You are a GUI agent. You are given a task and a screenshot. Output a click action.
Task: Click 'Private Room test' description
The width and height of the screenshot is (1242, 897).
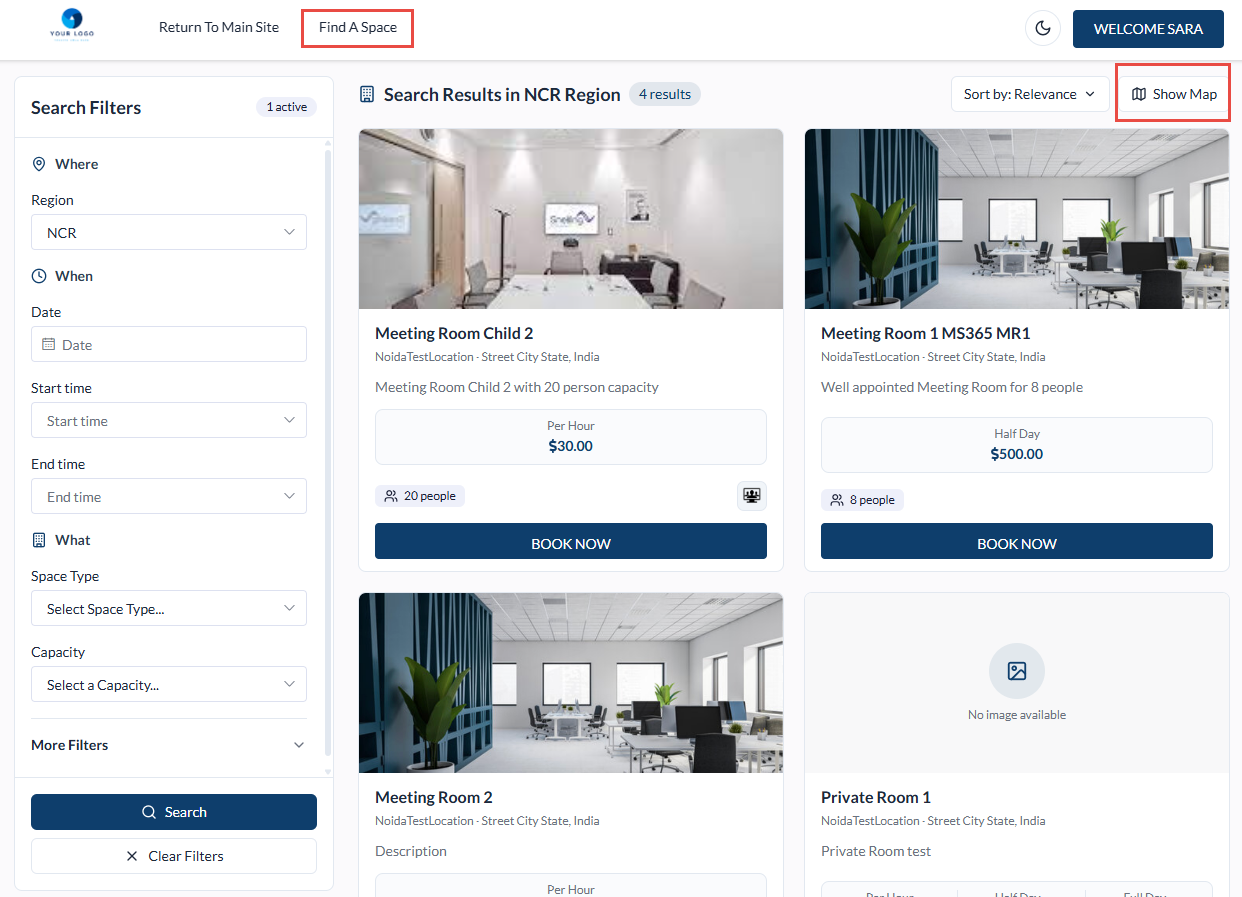tap(876, 851)
